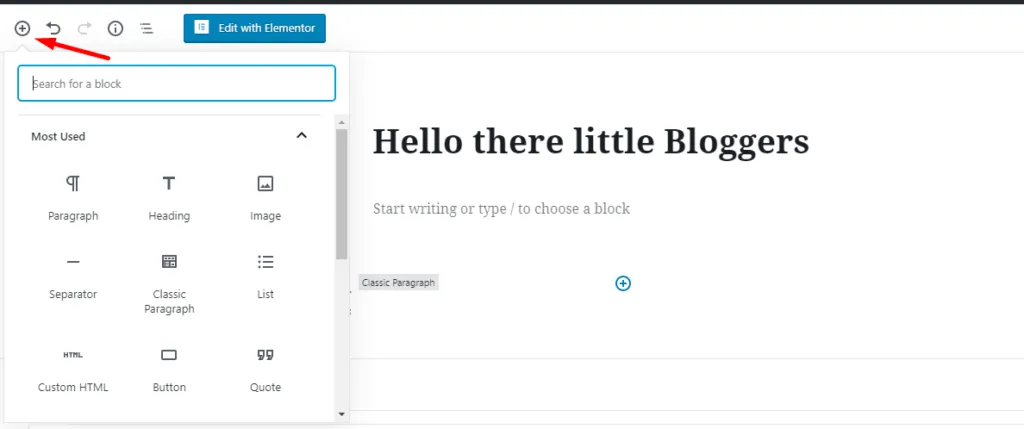Insert a Paragraph block
Viewport: 1024px width, 429px height.
coord(73,196)
